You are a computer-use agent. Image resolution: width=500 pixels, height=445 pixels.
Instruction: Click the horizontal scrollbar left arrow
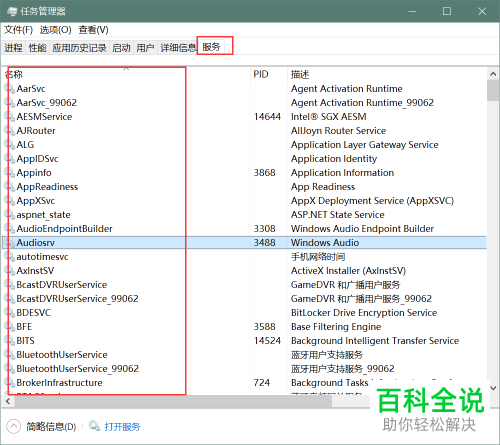(8, 401)
